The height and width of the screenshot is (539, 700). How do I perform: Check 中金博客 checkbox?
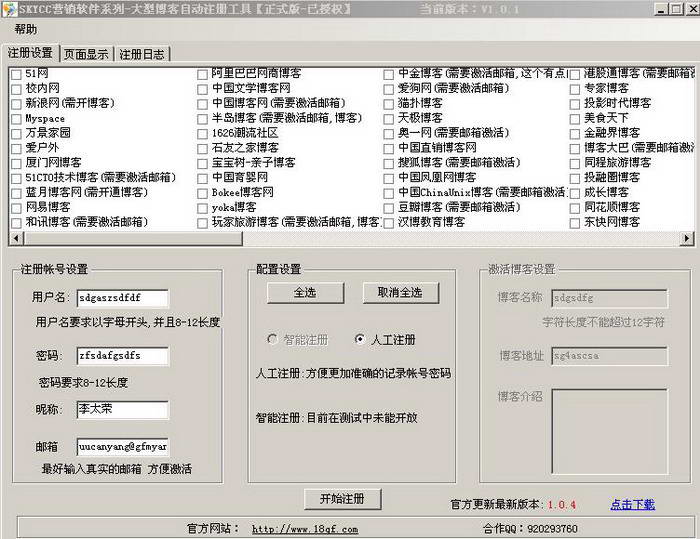[x=388, y=74]
